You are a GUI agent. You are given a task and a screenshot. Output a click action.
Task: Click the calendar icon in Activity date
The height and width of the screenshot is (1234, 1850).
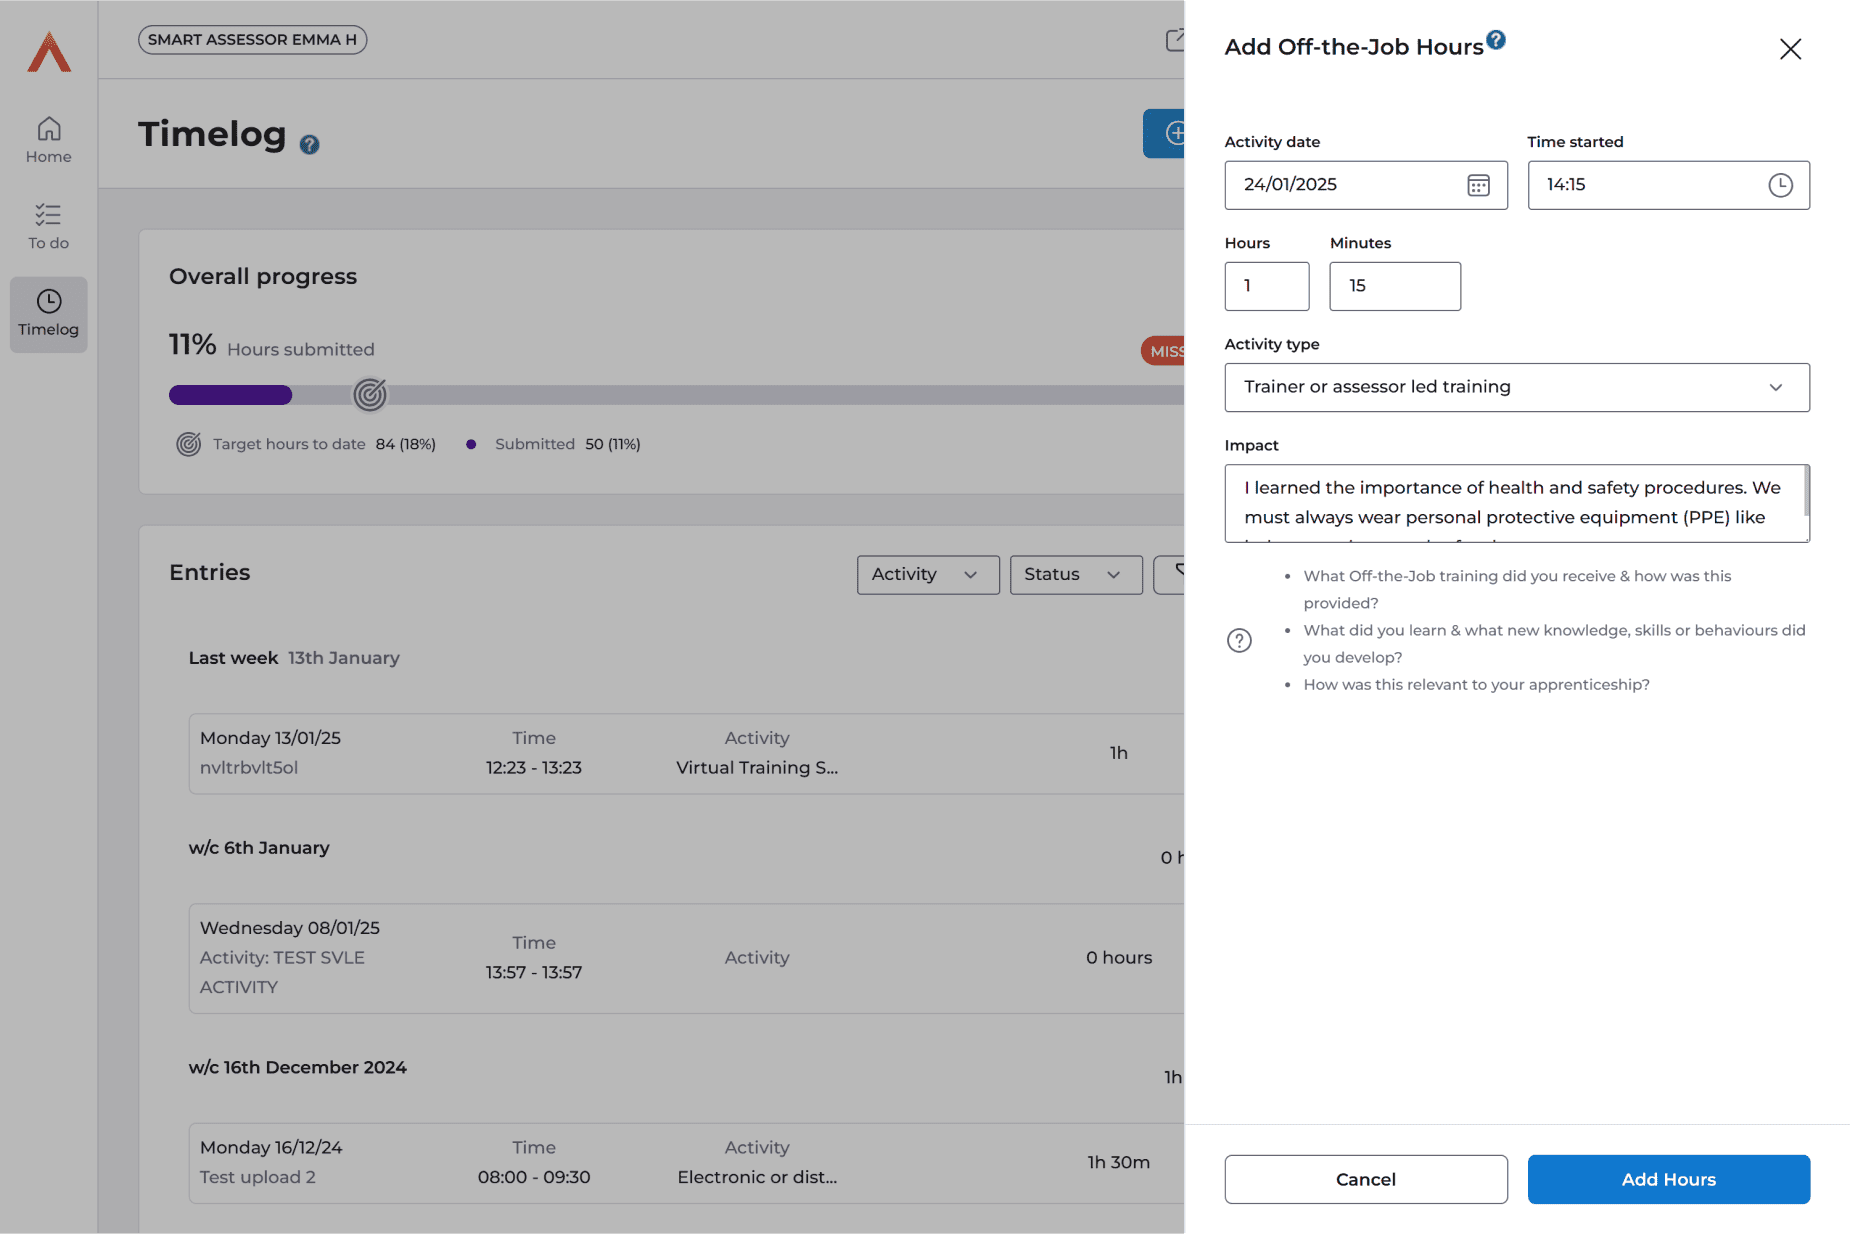(x=1478, y=185)
